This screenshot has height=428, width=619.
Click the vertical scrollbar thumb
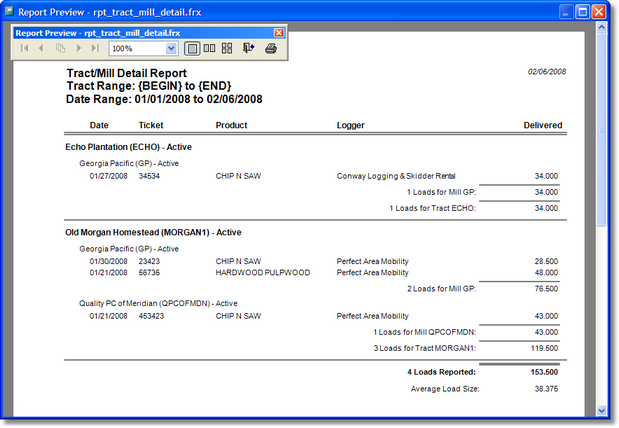602,130
